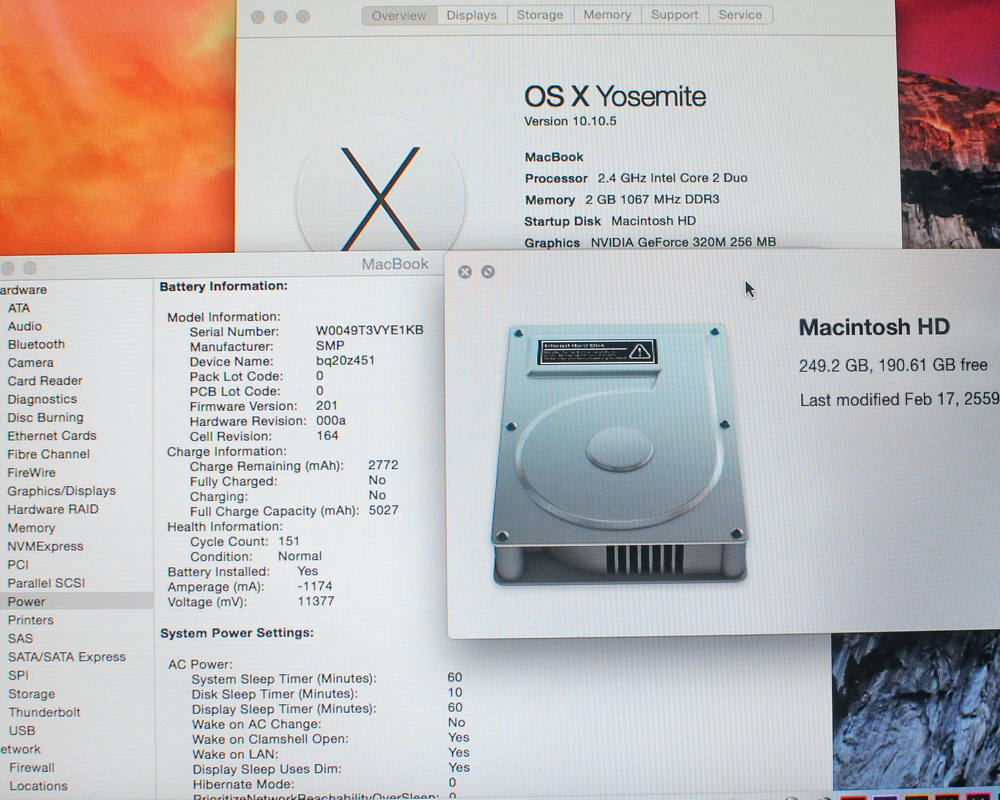This screenshot has height=800, width=1000.
Task: Select Hardware RAID in the sidebar
Action: [53, 510]
